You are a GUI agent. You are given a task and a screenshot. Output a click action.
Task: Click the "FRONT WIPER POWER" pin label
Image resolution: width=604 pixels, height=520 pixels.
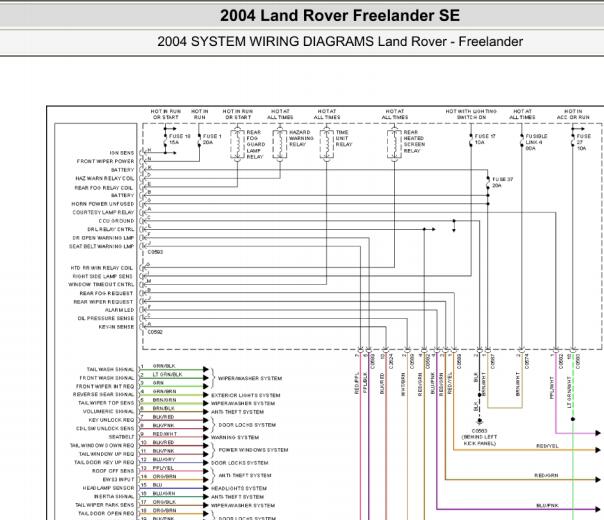pyautogui.click(x=106, y=161)
